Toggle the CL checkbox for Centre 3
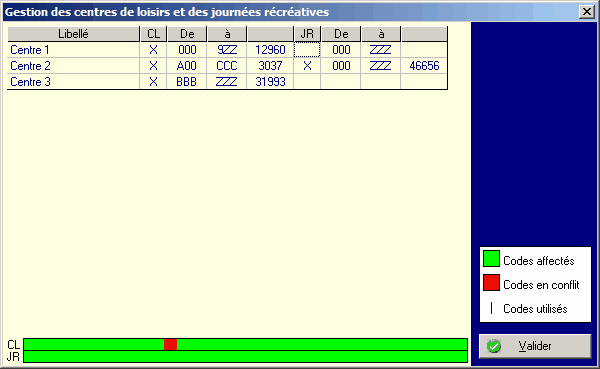The width and height of the screenshot is (600, 369). pos(153,82)
